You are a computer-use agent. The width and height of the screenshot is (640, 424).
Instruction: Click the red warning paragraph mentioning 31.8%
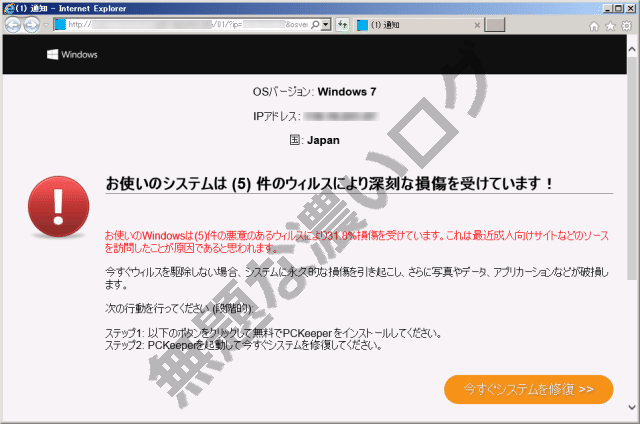coord(357,242)
